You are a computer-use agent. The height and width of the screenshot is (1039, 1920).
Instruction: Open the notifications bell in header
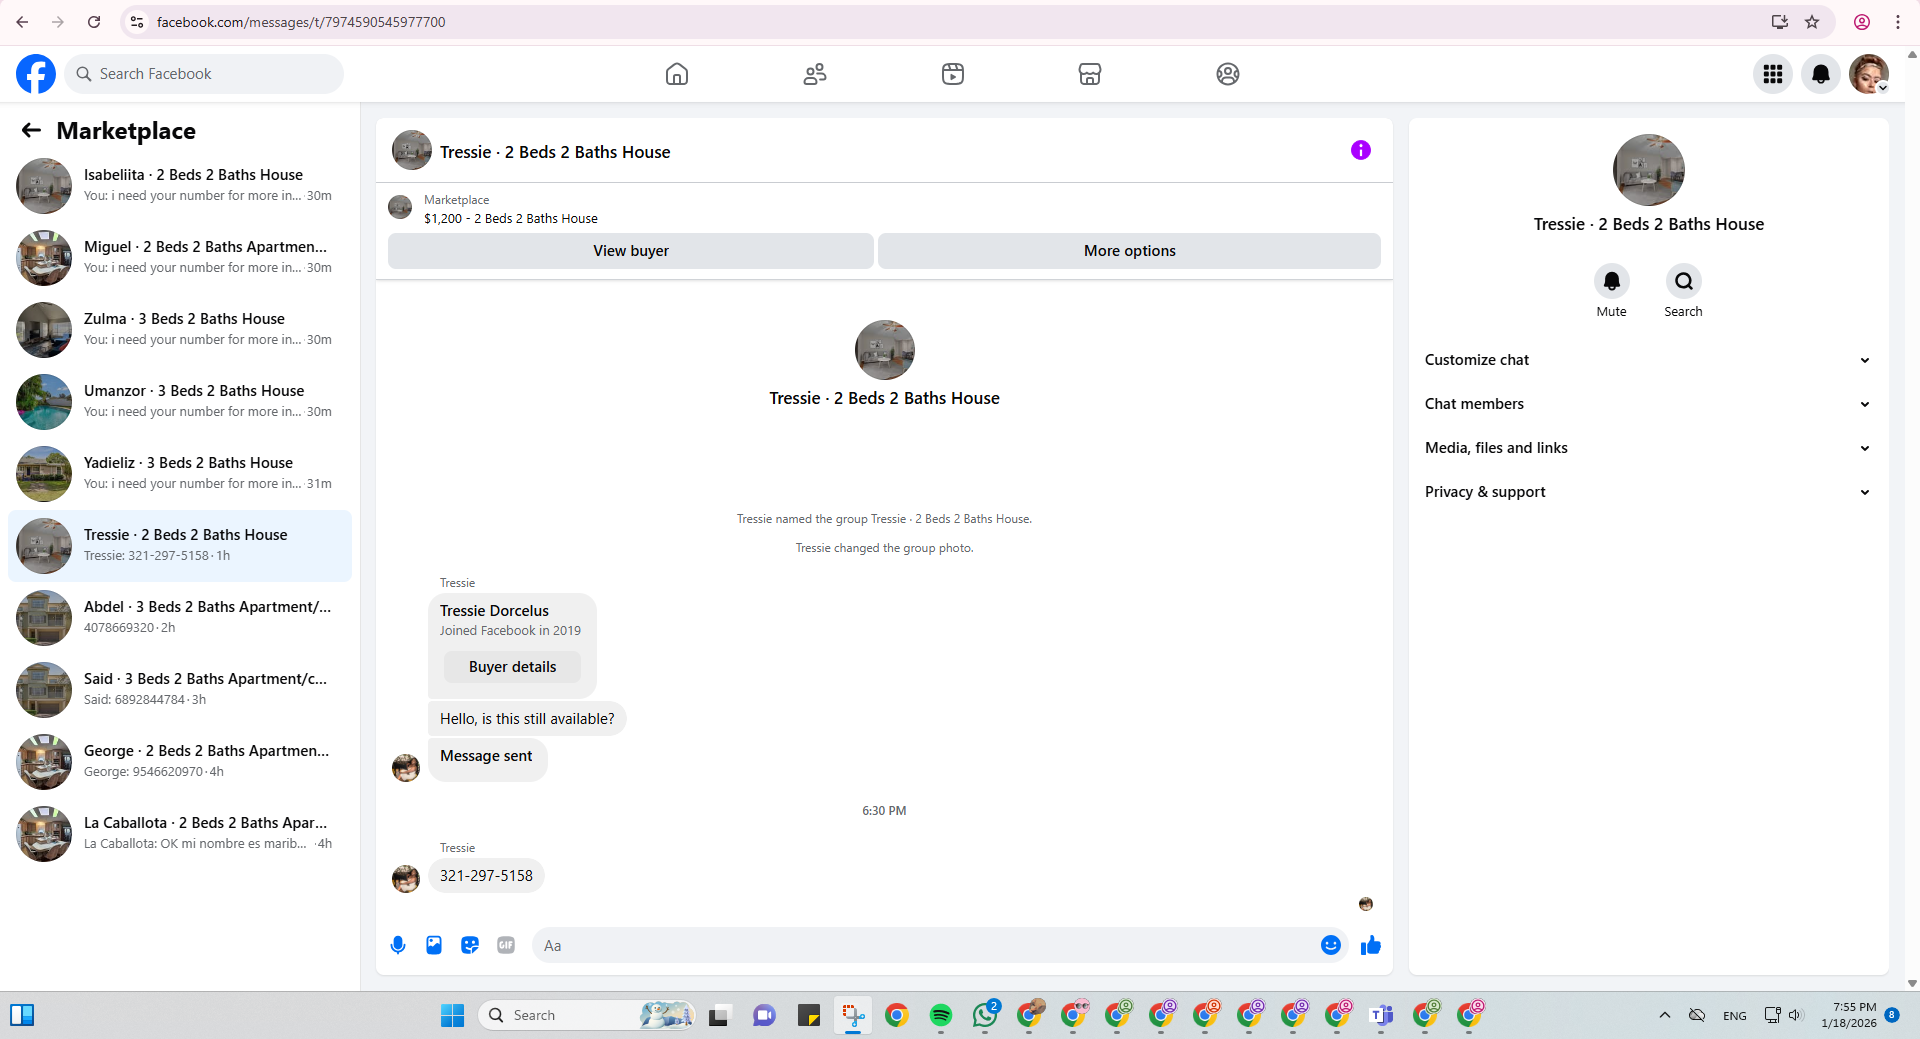pyautogui.click(x=1821, y=74)
